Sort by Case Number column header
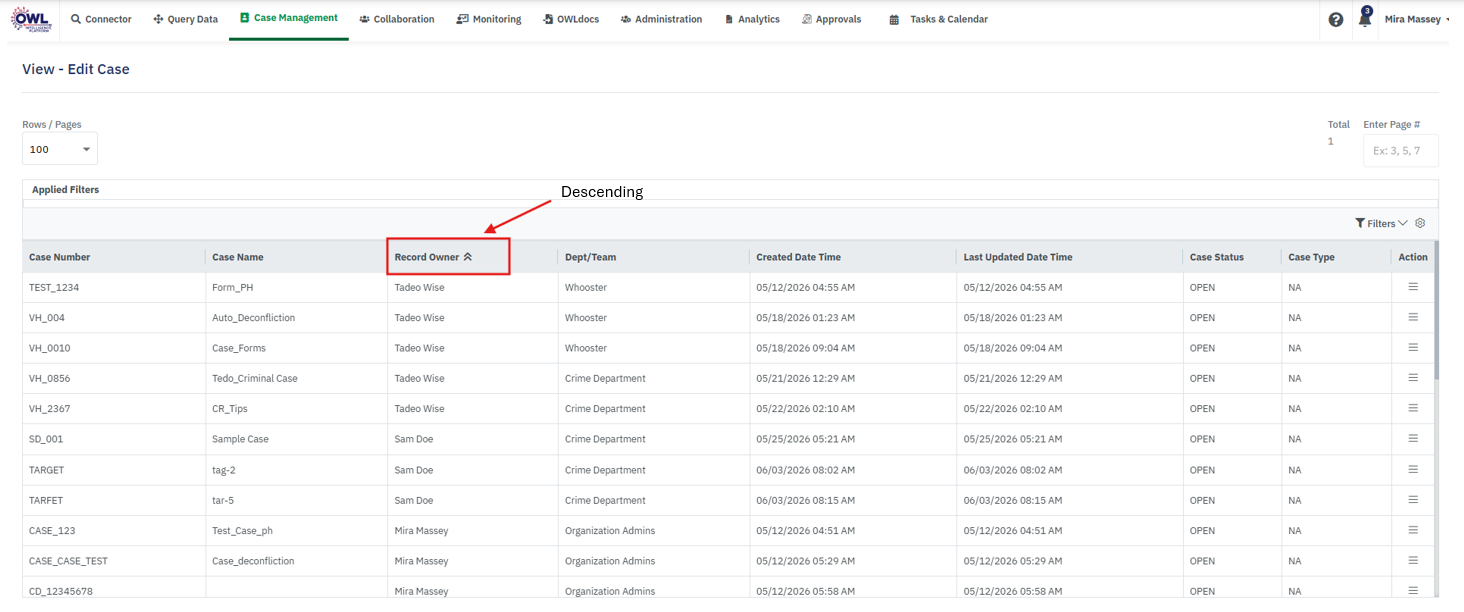This screenshot has width=1464, height=612. [60, 257]
